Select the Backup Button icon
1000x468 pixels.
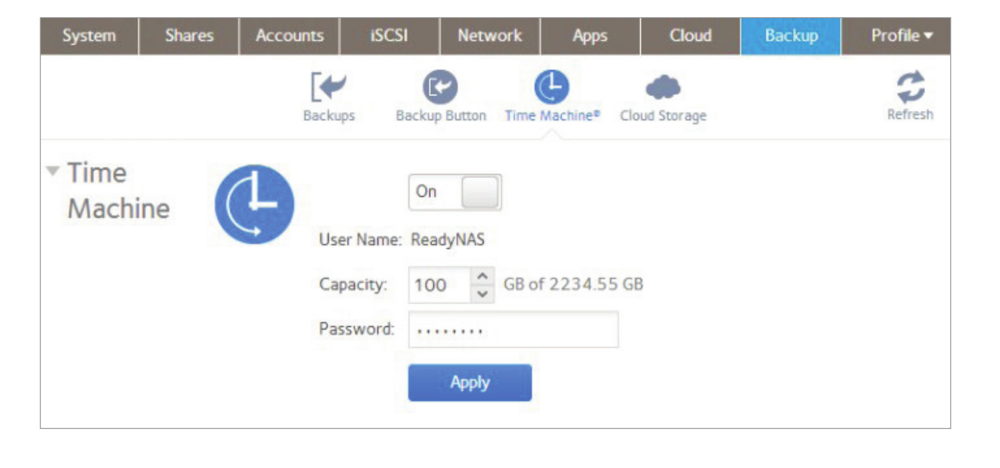click(x=440, y=89)
